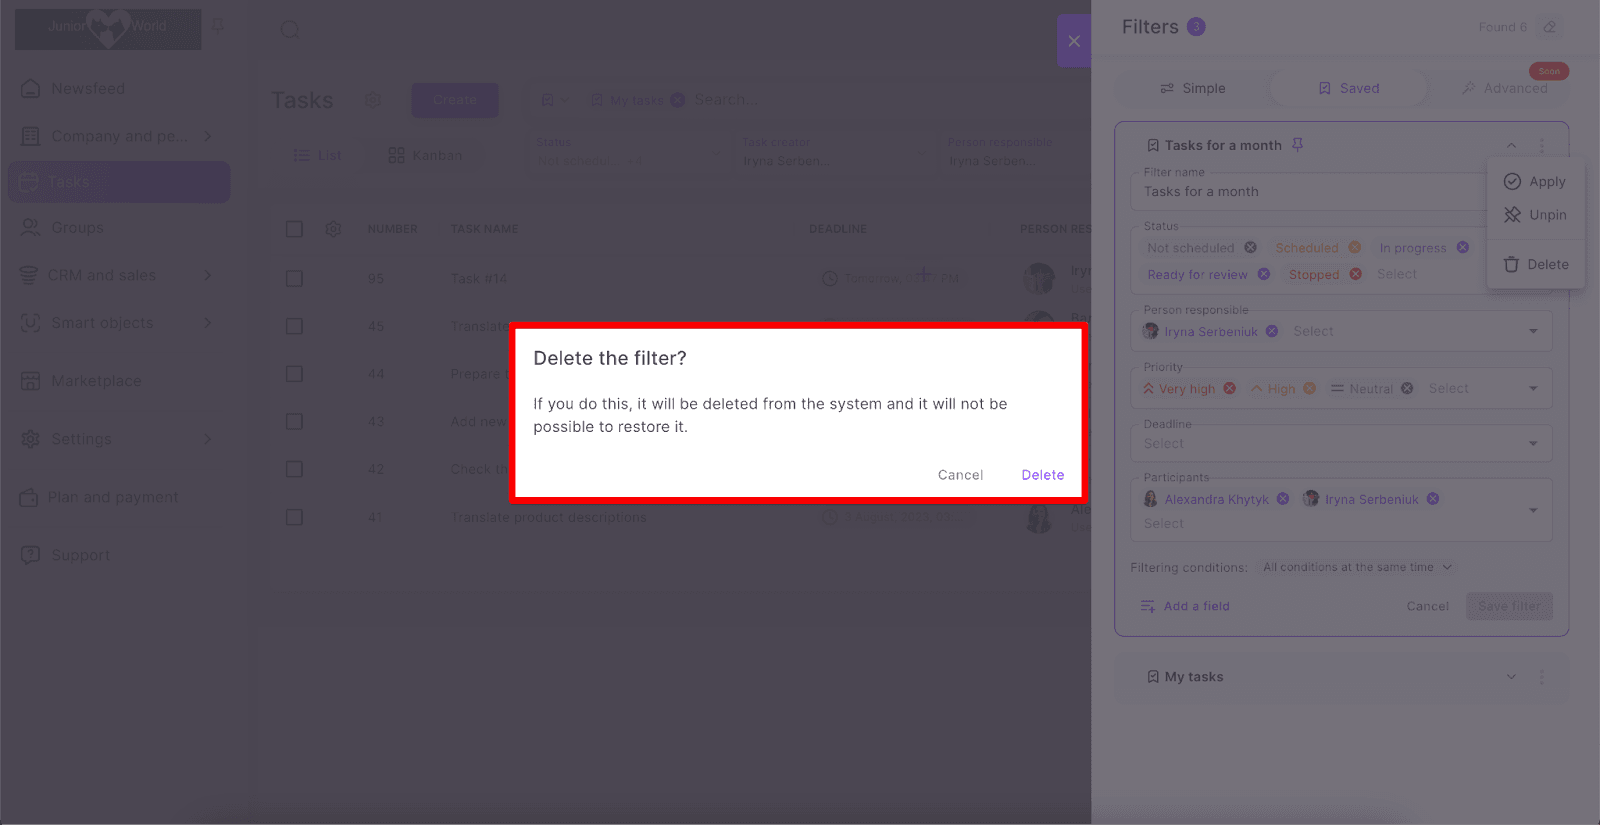Open the Person responsible dropdown arrow in Filters

pyautogui.click(x=1533, y=331)
